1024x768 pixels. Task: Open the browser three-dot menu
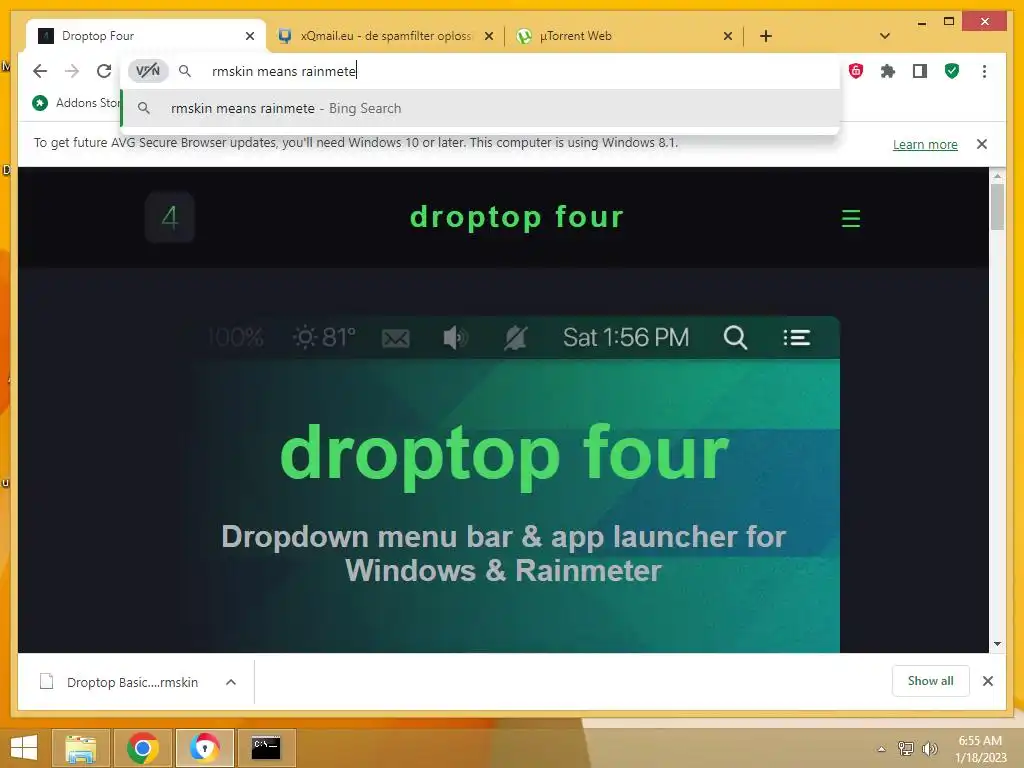[984, 71]
